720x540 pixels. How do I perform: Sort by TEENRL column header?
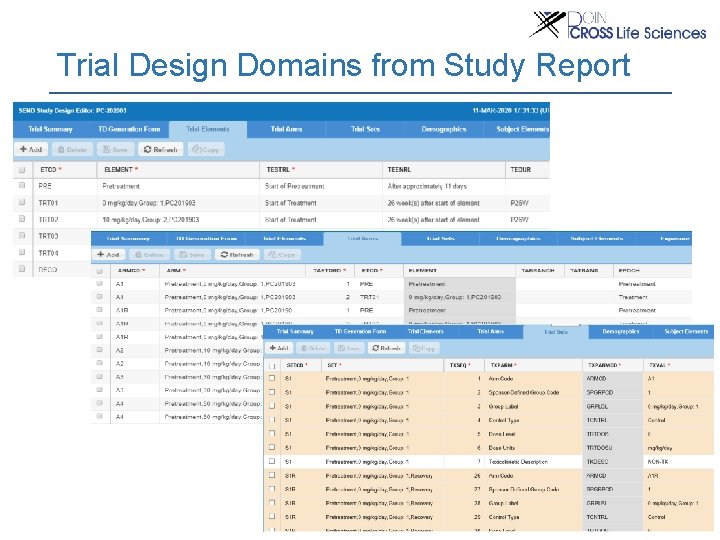click(399, 169)
